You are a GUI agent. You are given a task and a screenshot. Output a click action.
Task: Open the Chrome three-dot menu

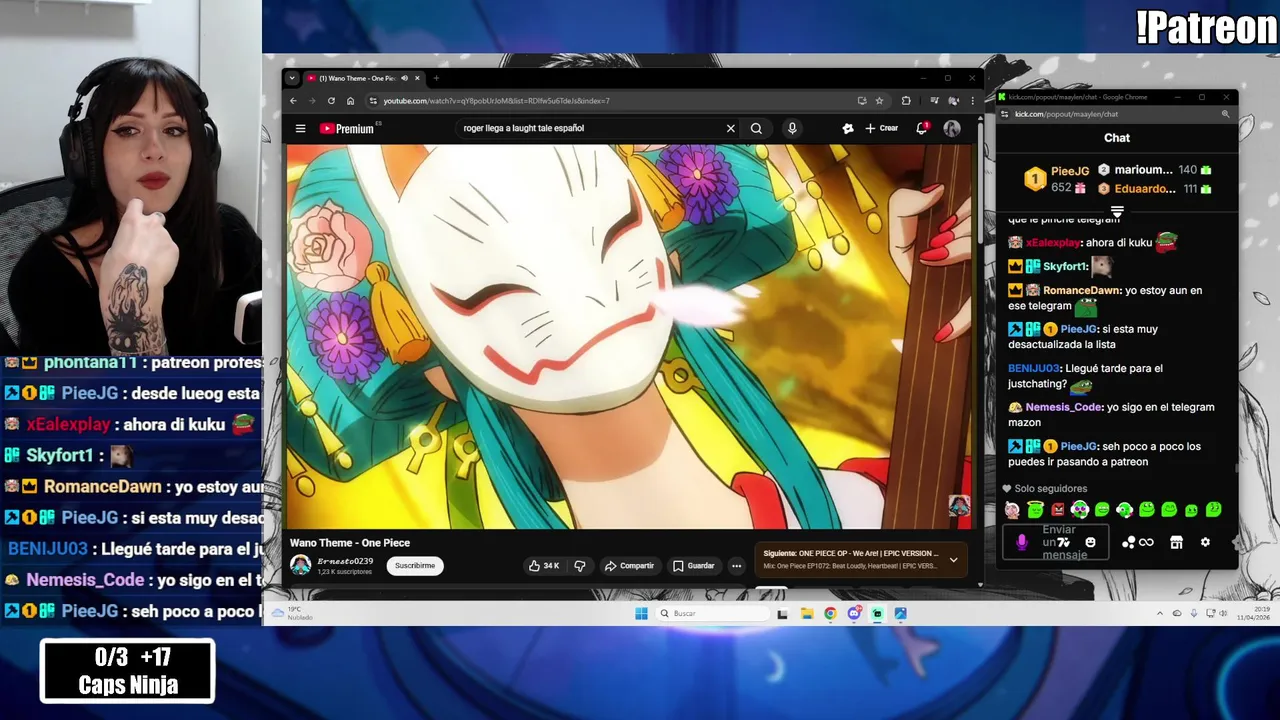tap(972, 101)
